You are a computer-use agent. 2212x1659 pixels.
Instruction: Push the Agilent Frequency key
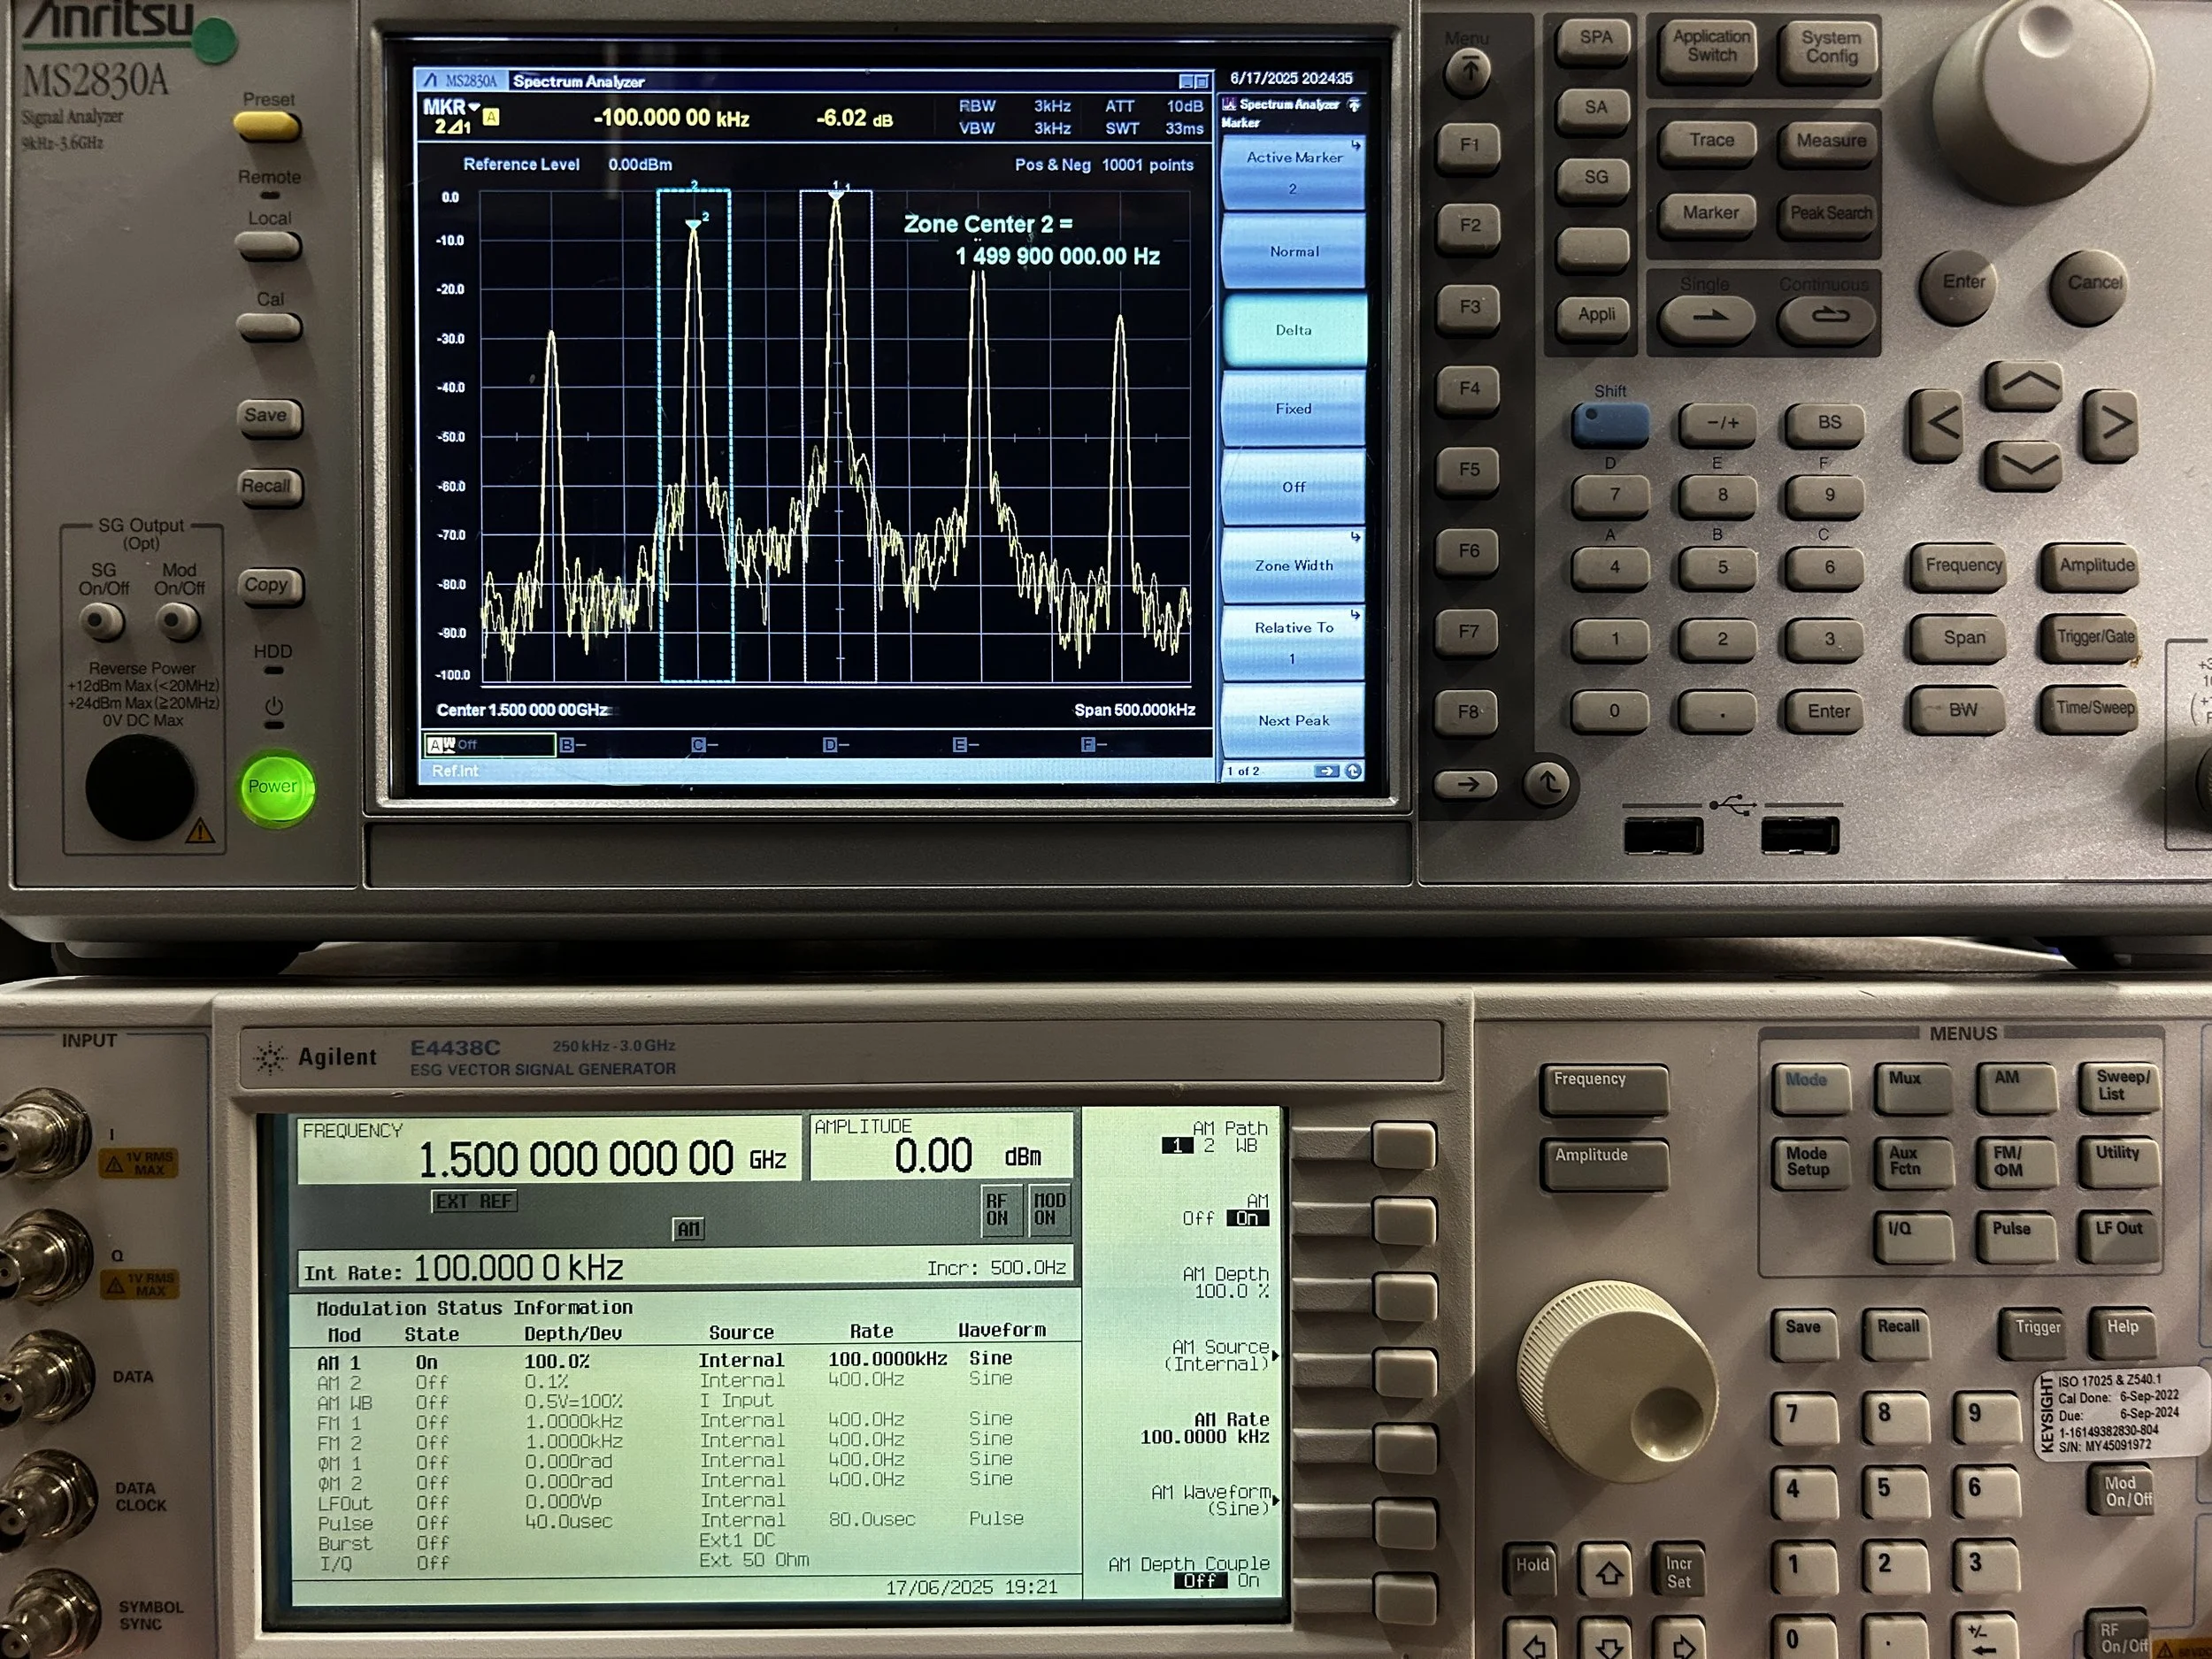coord(1603,1091)
